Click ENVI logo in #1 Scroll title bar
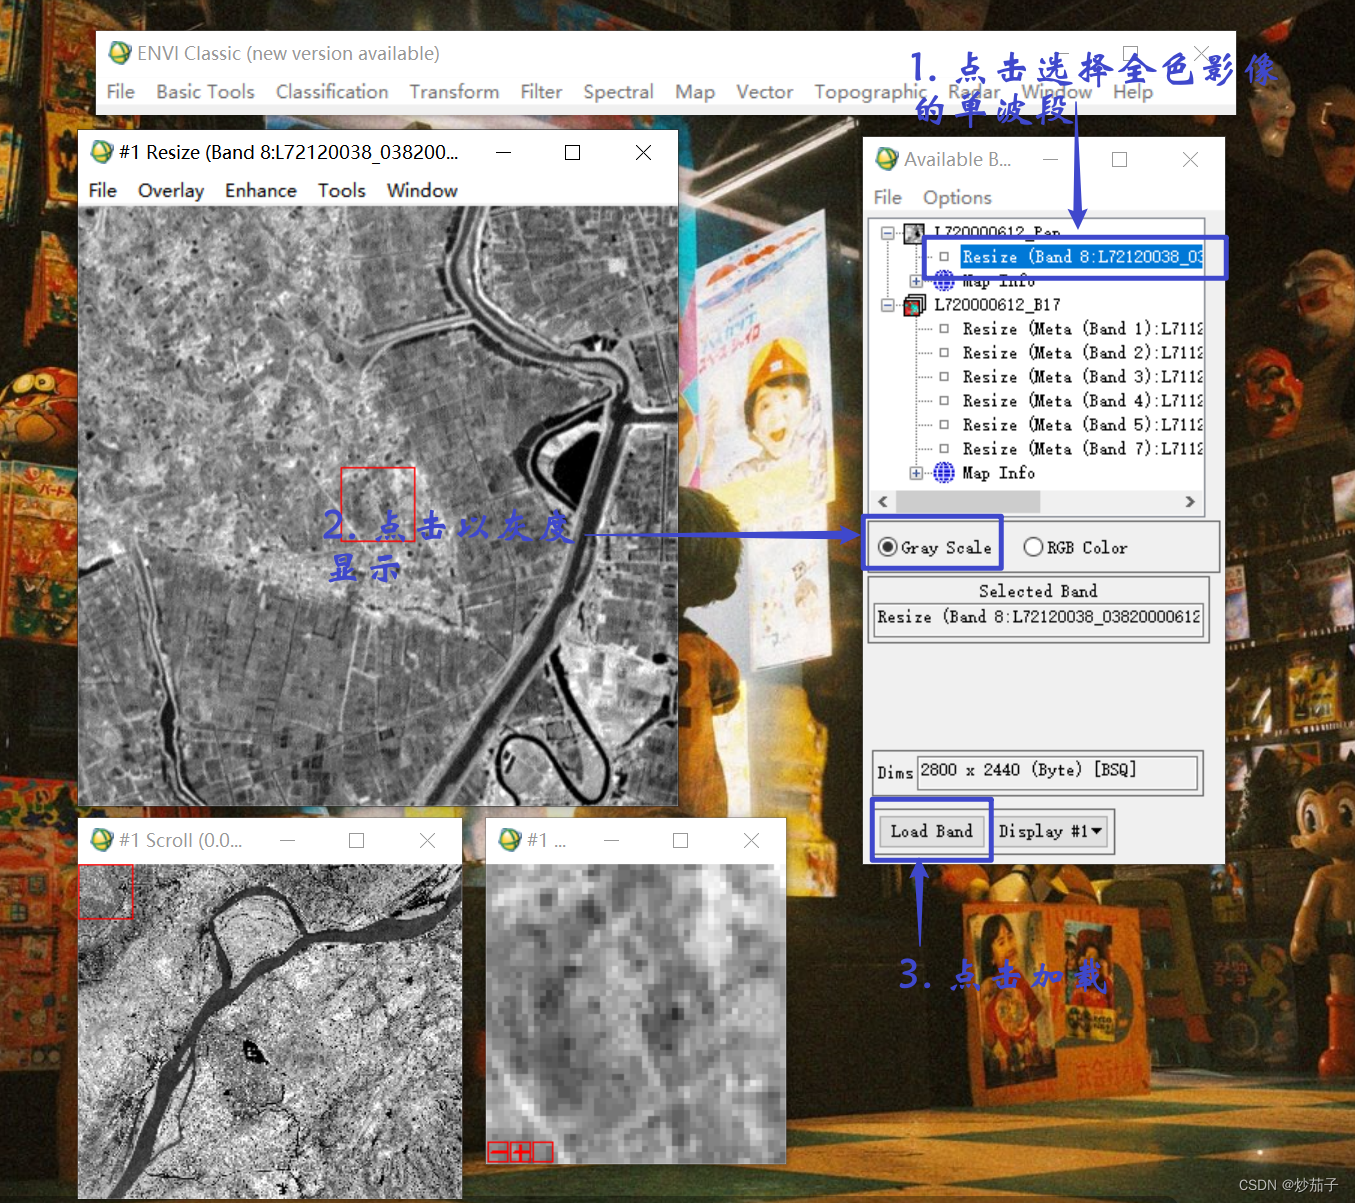The height and width of the screenshot is (1203, 1355). coord(102,840)
